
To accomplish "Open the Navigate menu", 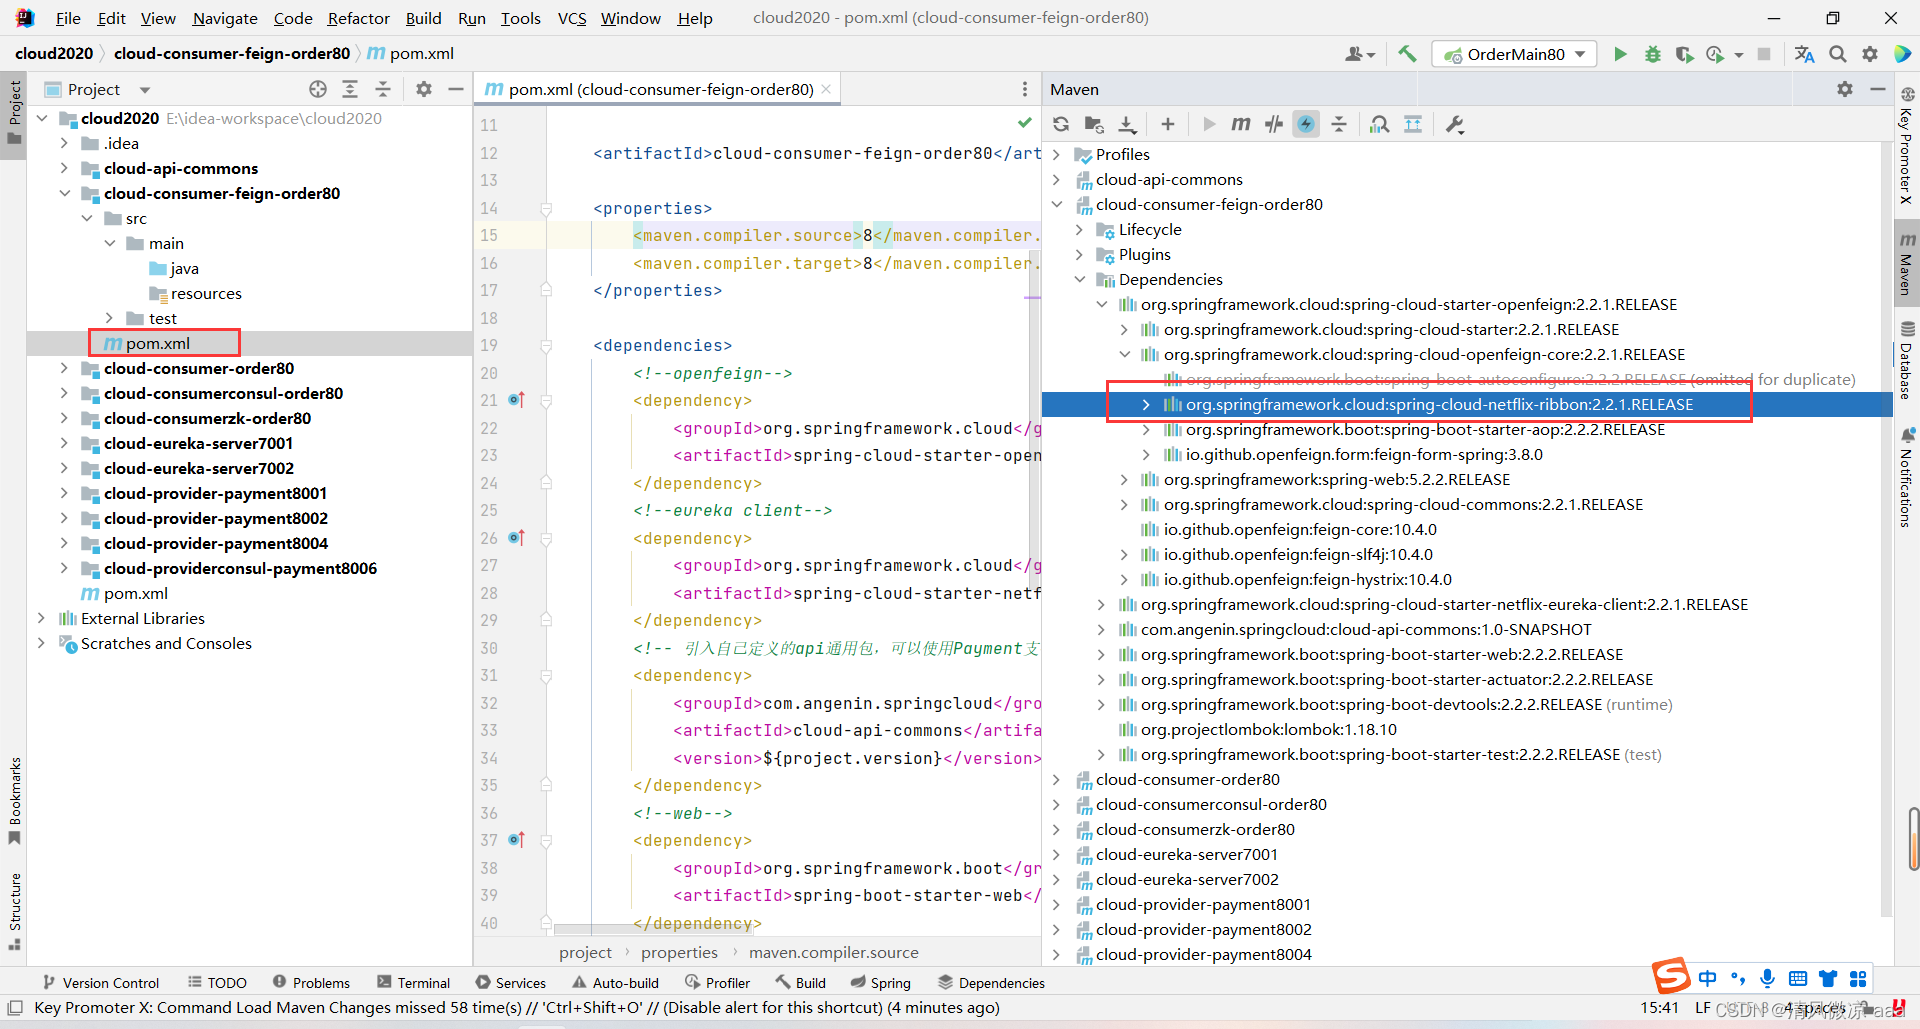I will coord(225,18).
